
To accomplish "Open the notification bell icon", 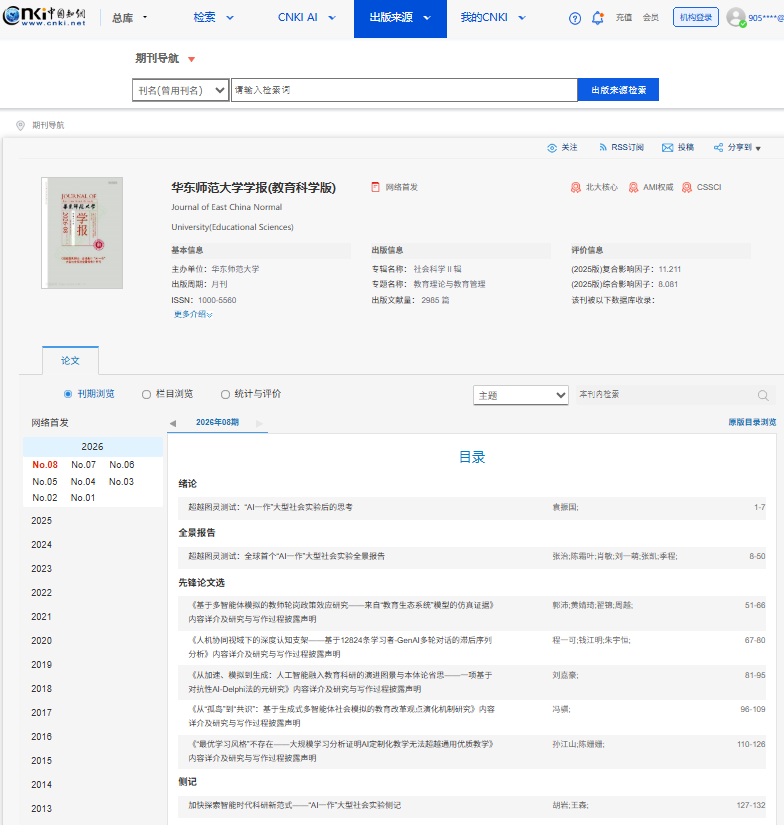I will point(597,18).
